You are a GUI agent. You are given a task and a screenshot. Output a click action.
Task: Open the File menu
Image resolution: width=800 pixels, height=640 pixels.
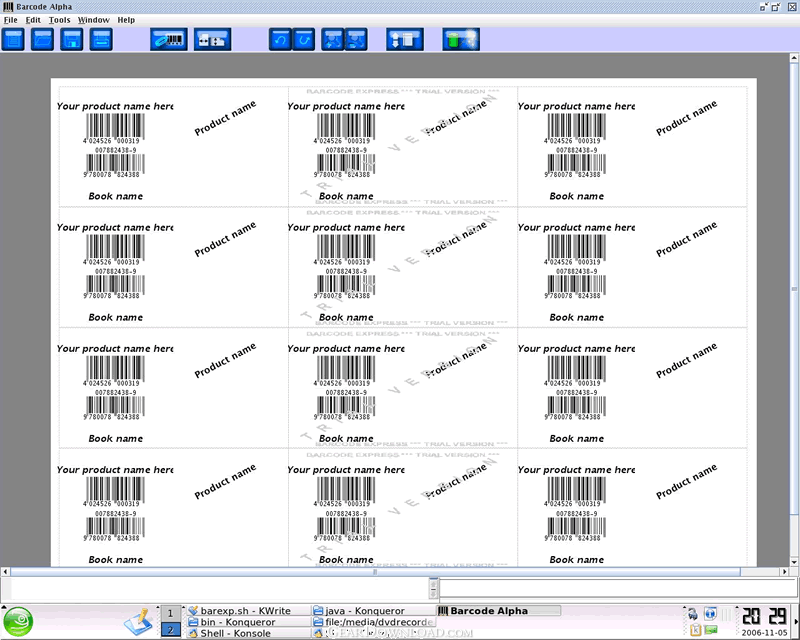coord(10,20)
